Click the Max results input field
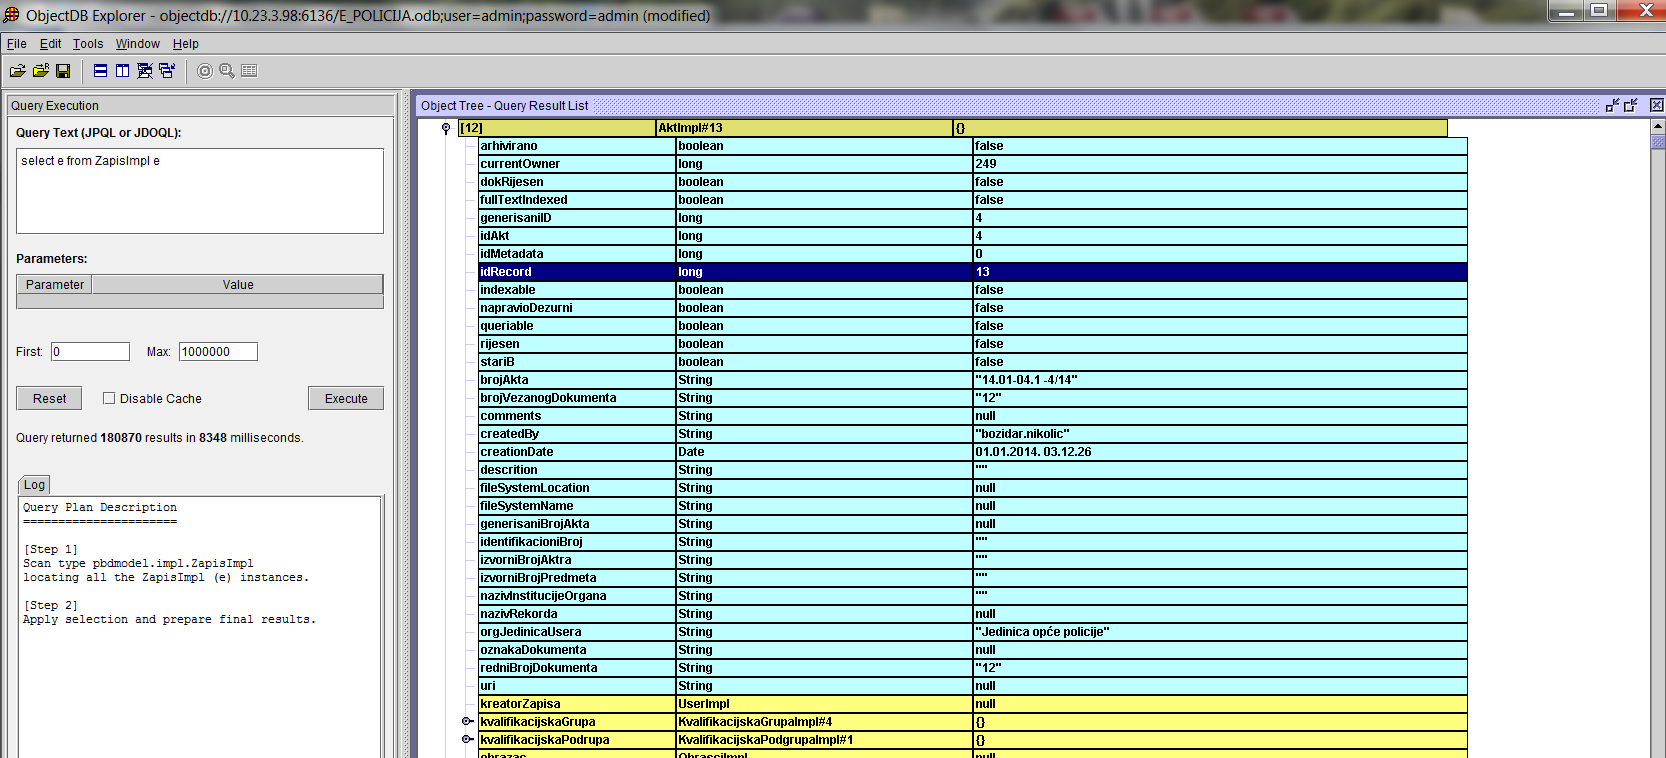Viewport: 1666px width, 758px height. coord(218,352)
